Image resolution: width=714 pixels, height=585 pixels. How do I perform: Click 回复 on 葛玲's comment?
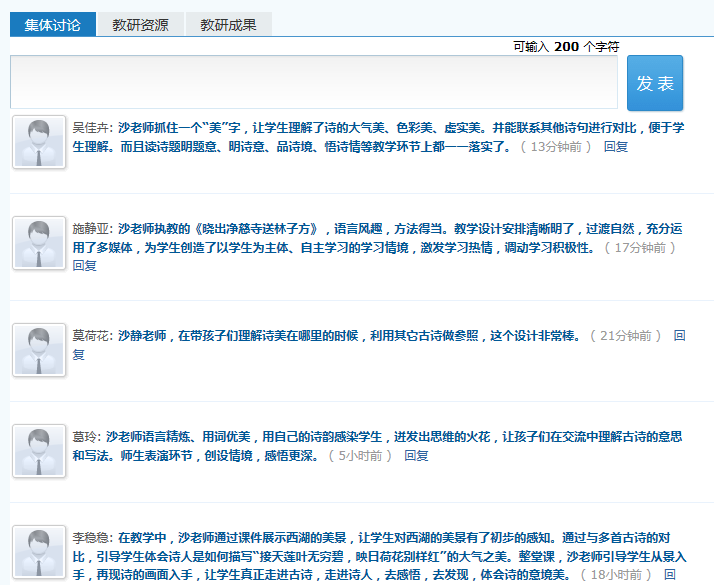416,456
